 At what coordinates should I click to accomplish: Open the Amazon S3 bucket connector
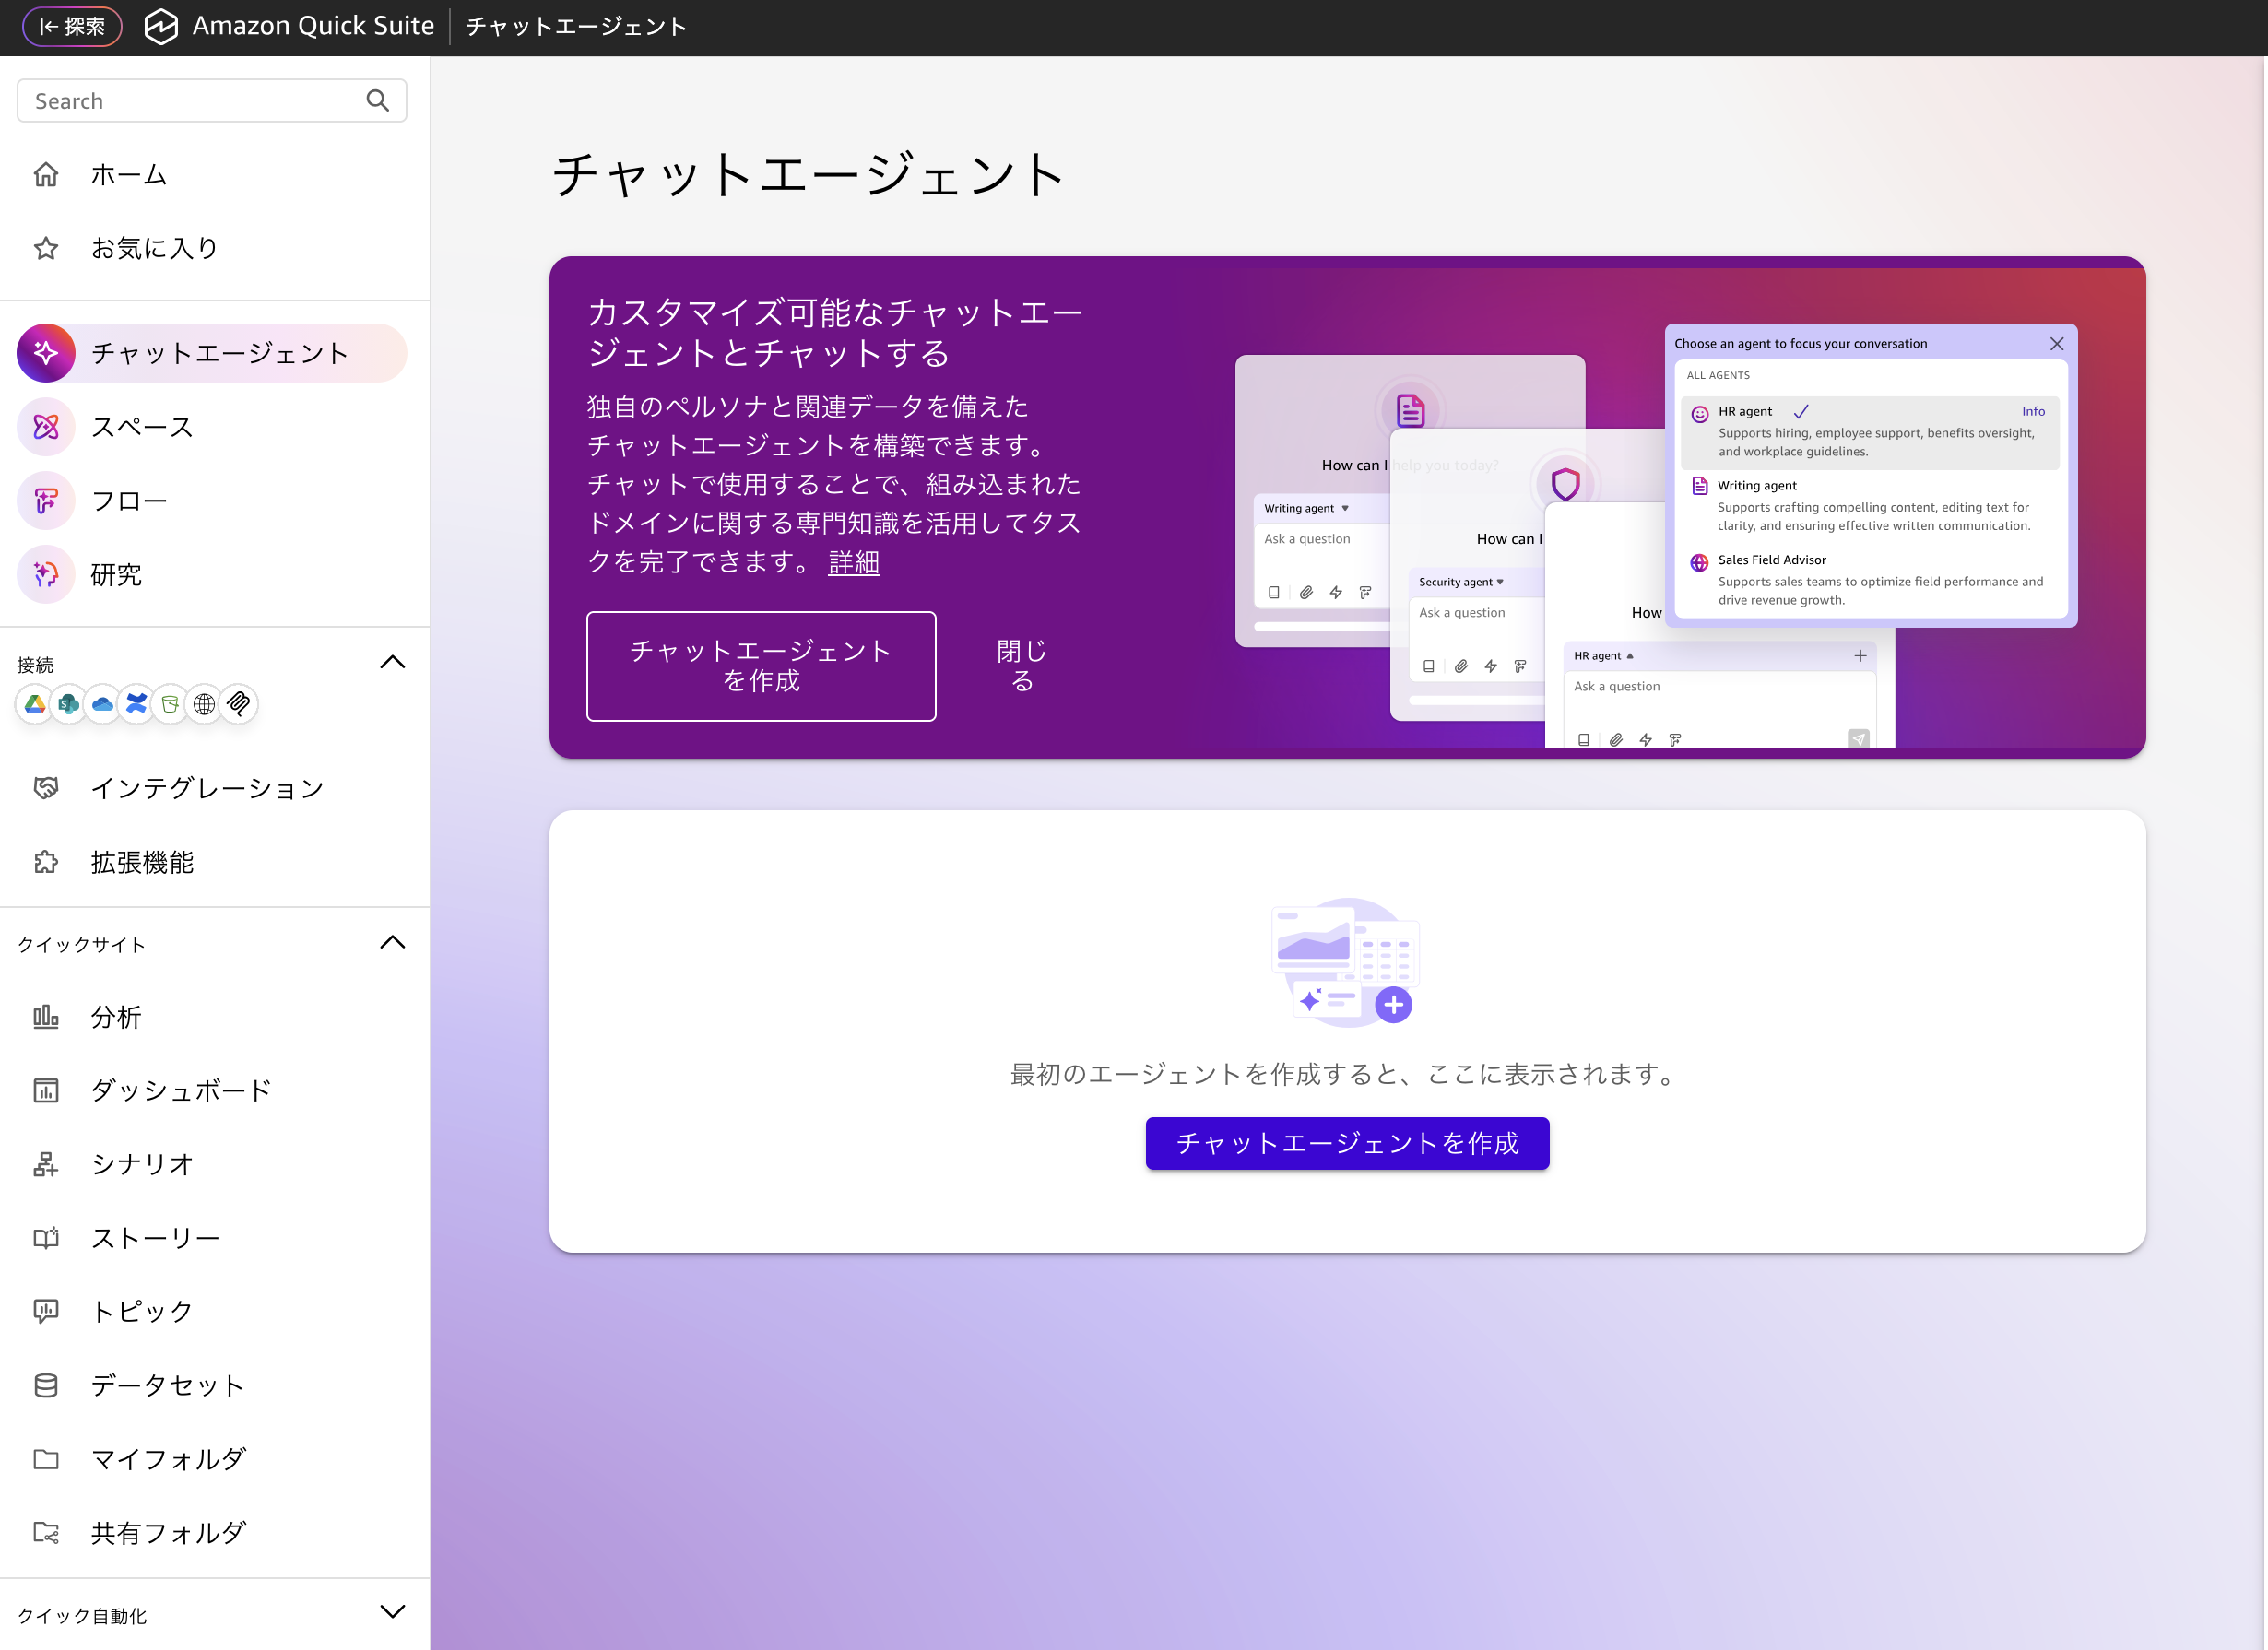[169, 705]
